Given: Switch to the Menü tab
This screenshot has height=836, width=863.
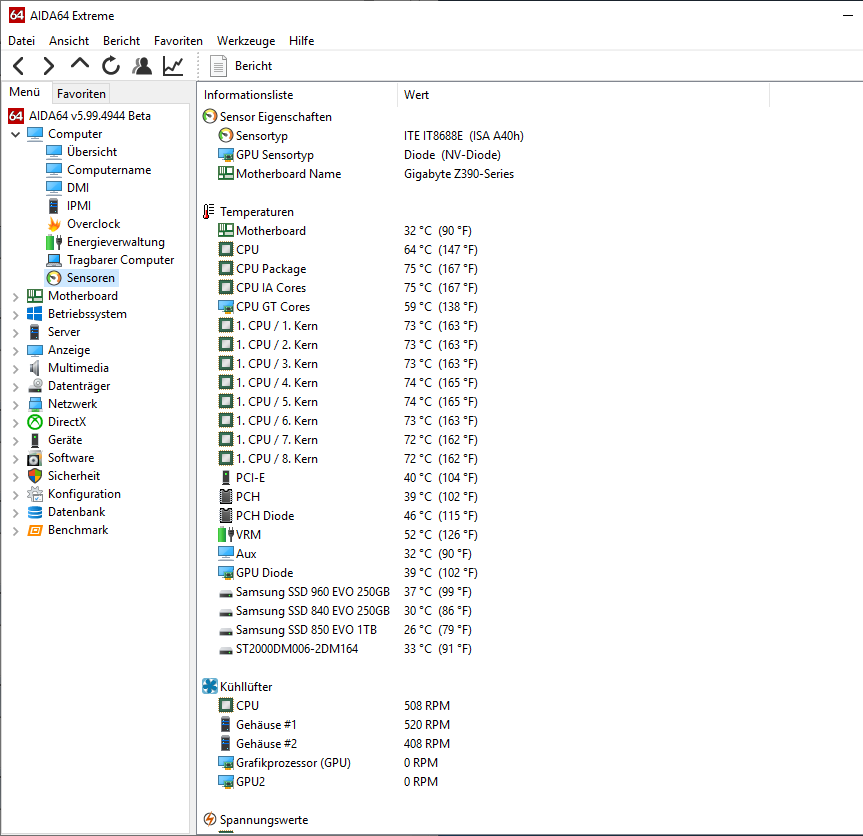Looking at the screenshot, I should (x=25, y=92).
